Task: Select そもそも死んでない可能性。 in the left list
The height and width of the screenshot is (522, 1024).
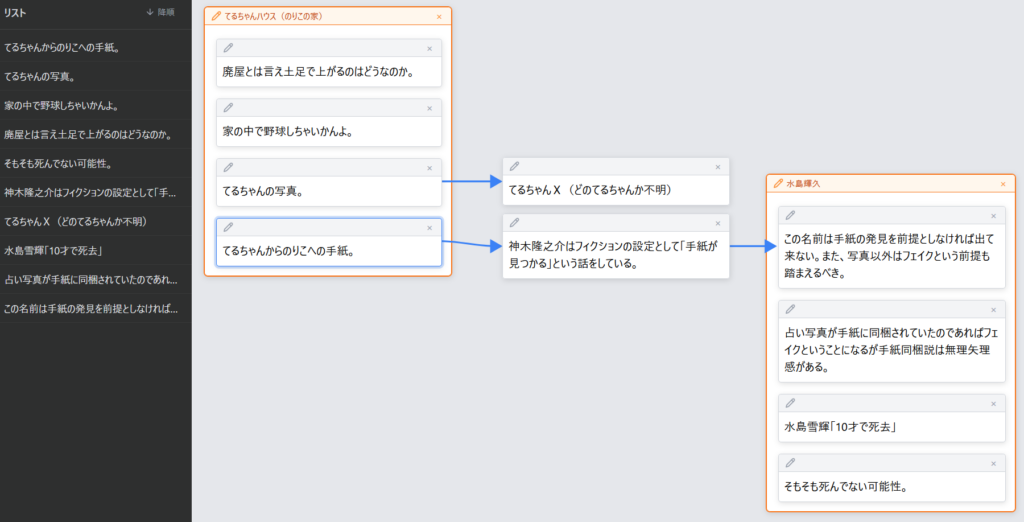Action: pyautogui.click(x=57, y=163)
